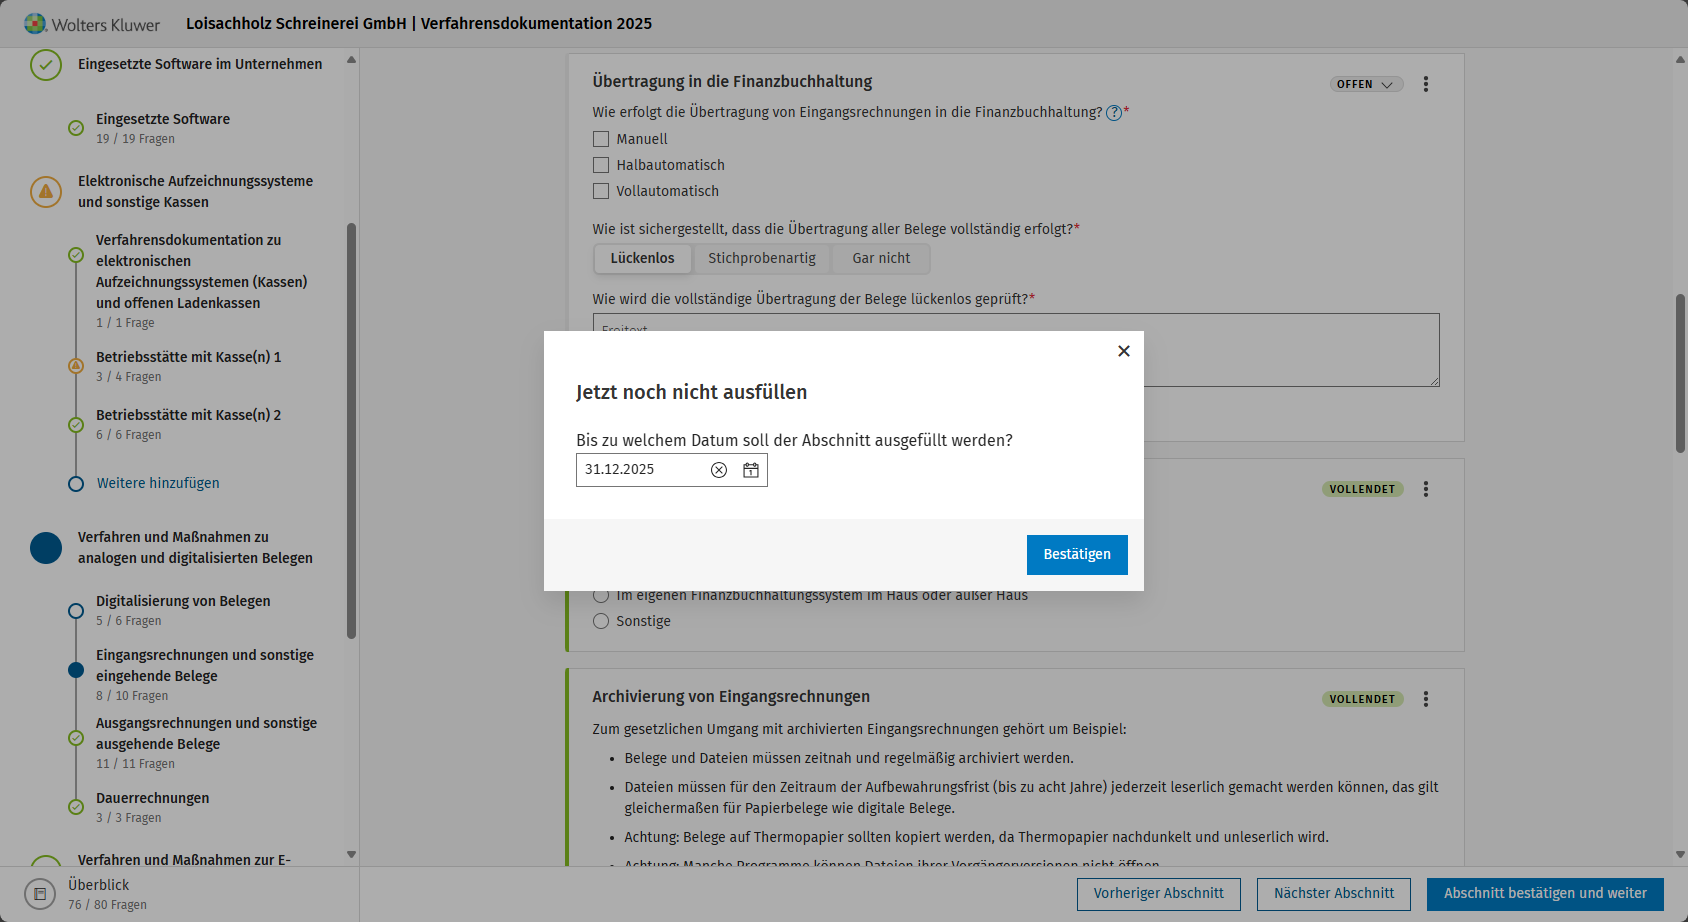Select the Sonstige radio button
Image resolution: width=1688 pixels, height=922 pixels.
coord(601,621)
